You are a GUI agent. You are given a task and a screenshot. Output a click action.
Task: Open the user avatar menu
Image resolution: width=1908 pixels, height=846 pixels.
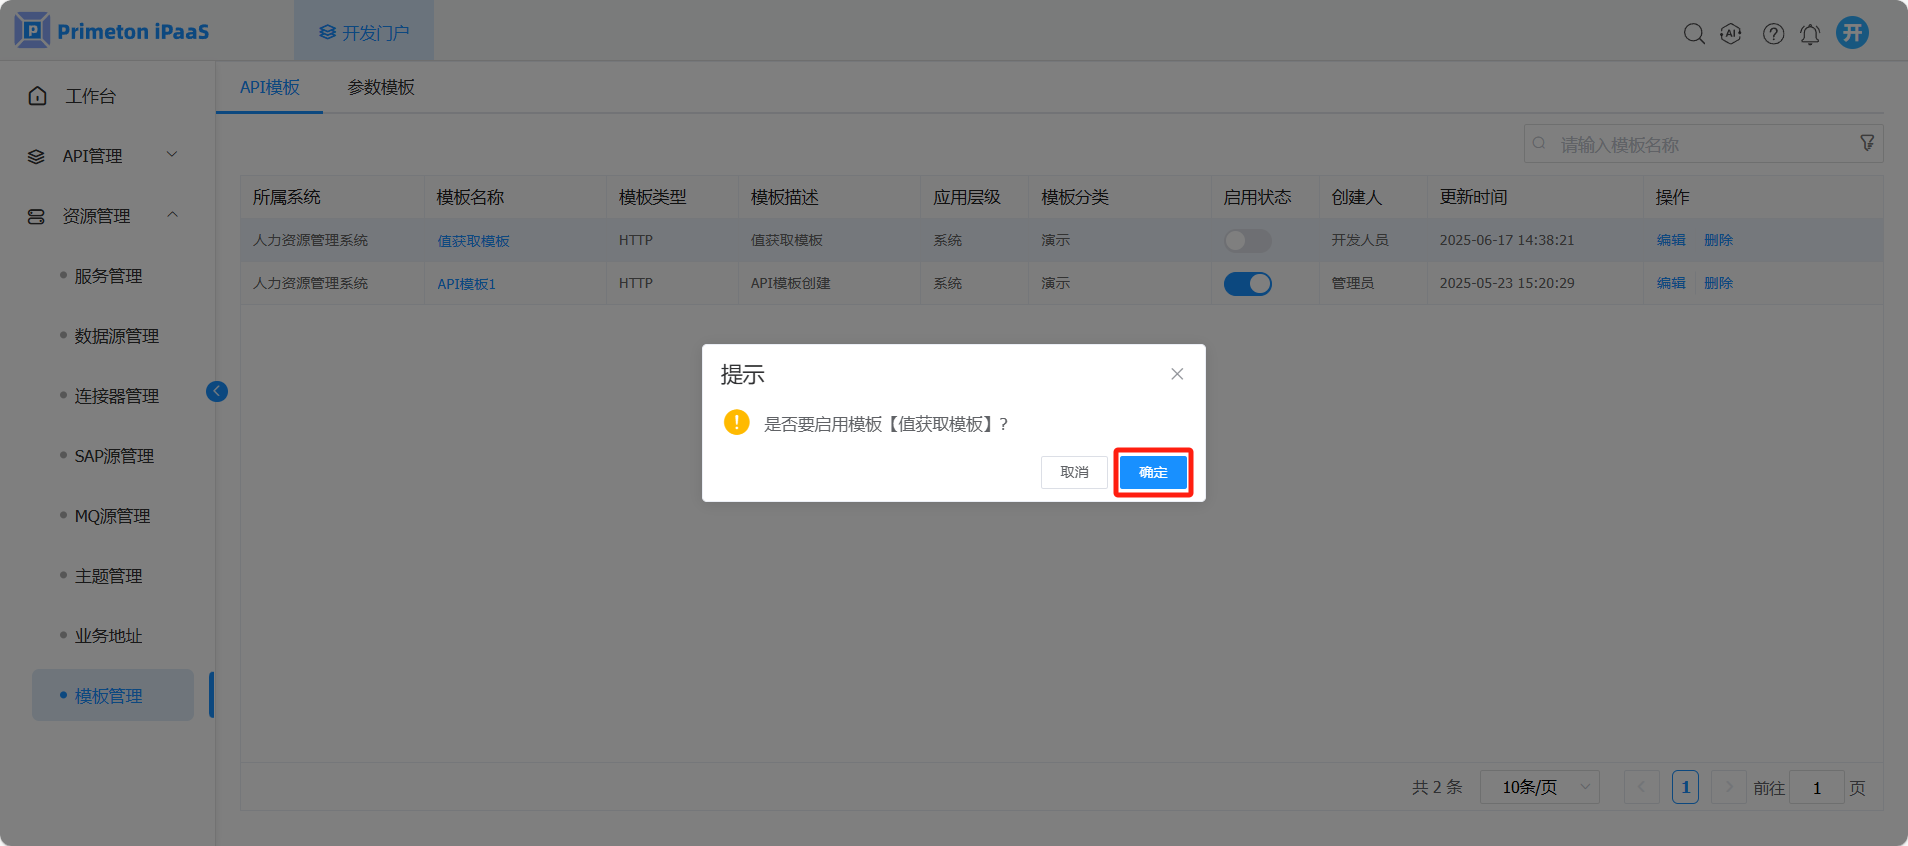tap(1852, 33)
